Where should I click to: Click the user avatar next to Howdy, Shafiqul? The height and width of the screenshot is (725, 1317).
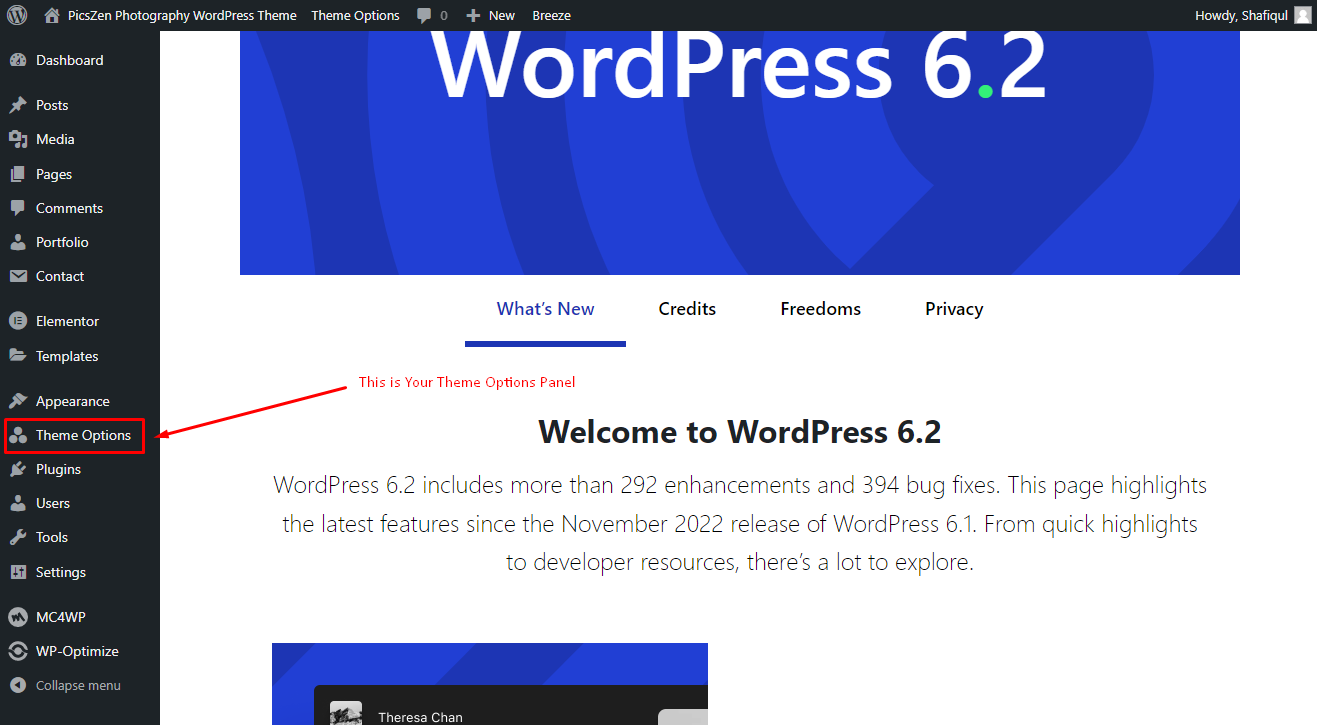[x=1302, y=15]
